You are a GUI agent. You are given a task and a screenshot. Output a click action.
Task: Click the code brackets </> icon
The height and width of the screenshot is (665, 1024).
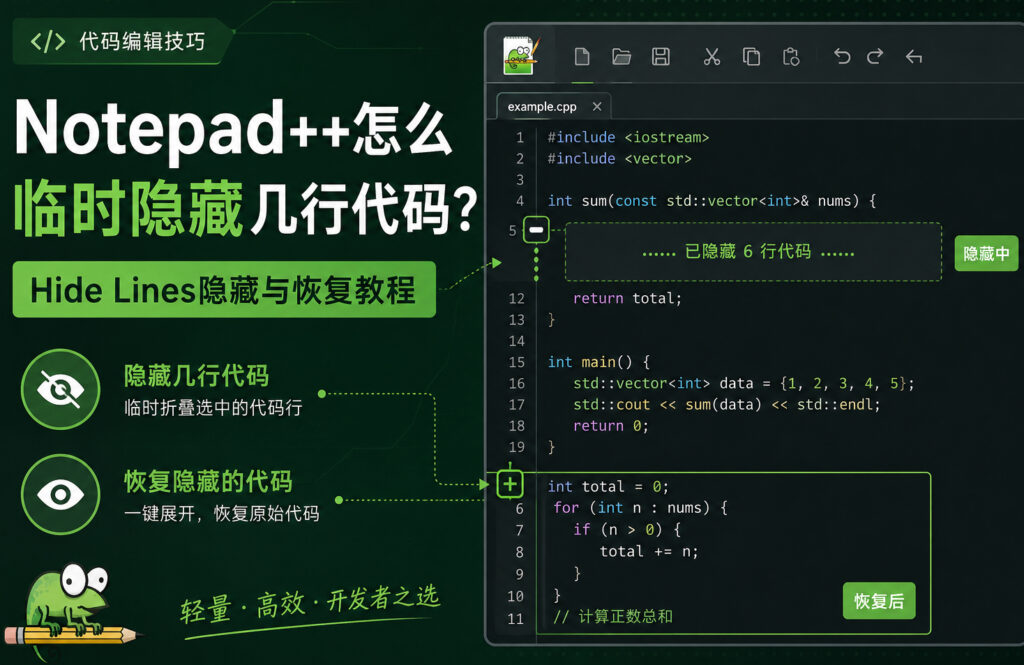(48, 41)
